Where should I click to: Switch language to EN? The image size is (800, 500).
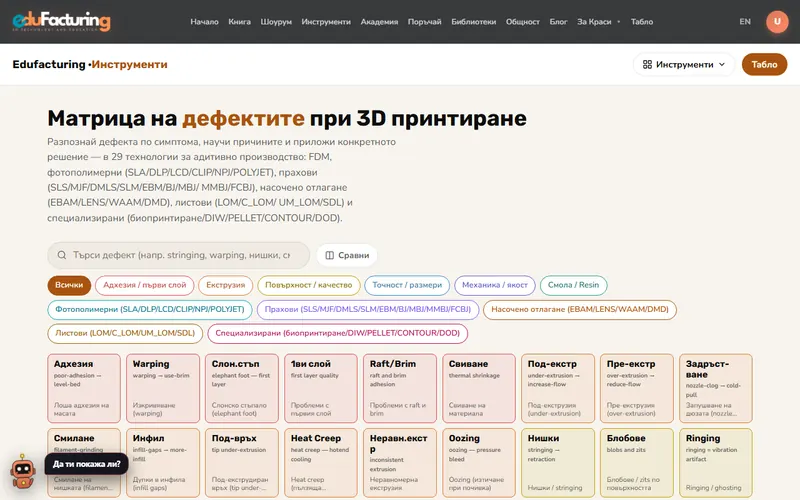745,22
